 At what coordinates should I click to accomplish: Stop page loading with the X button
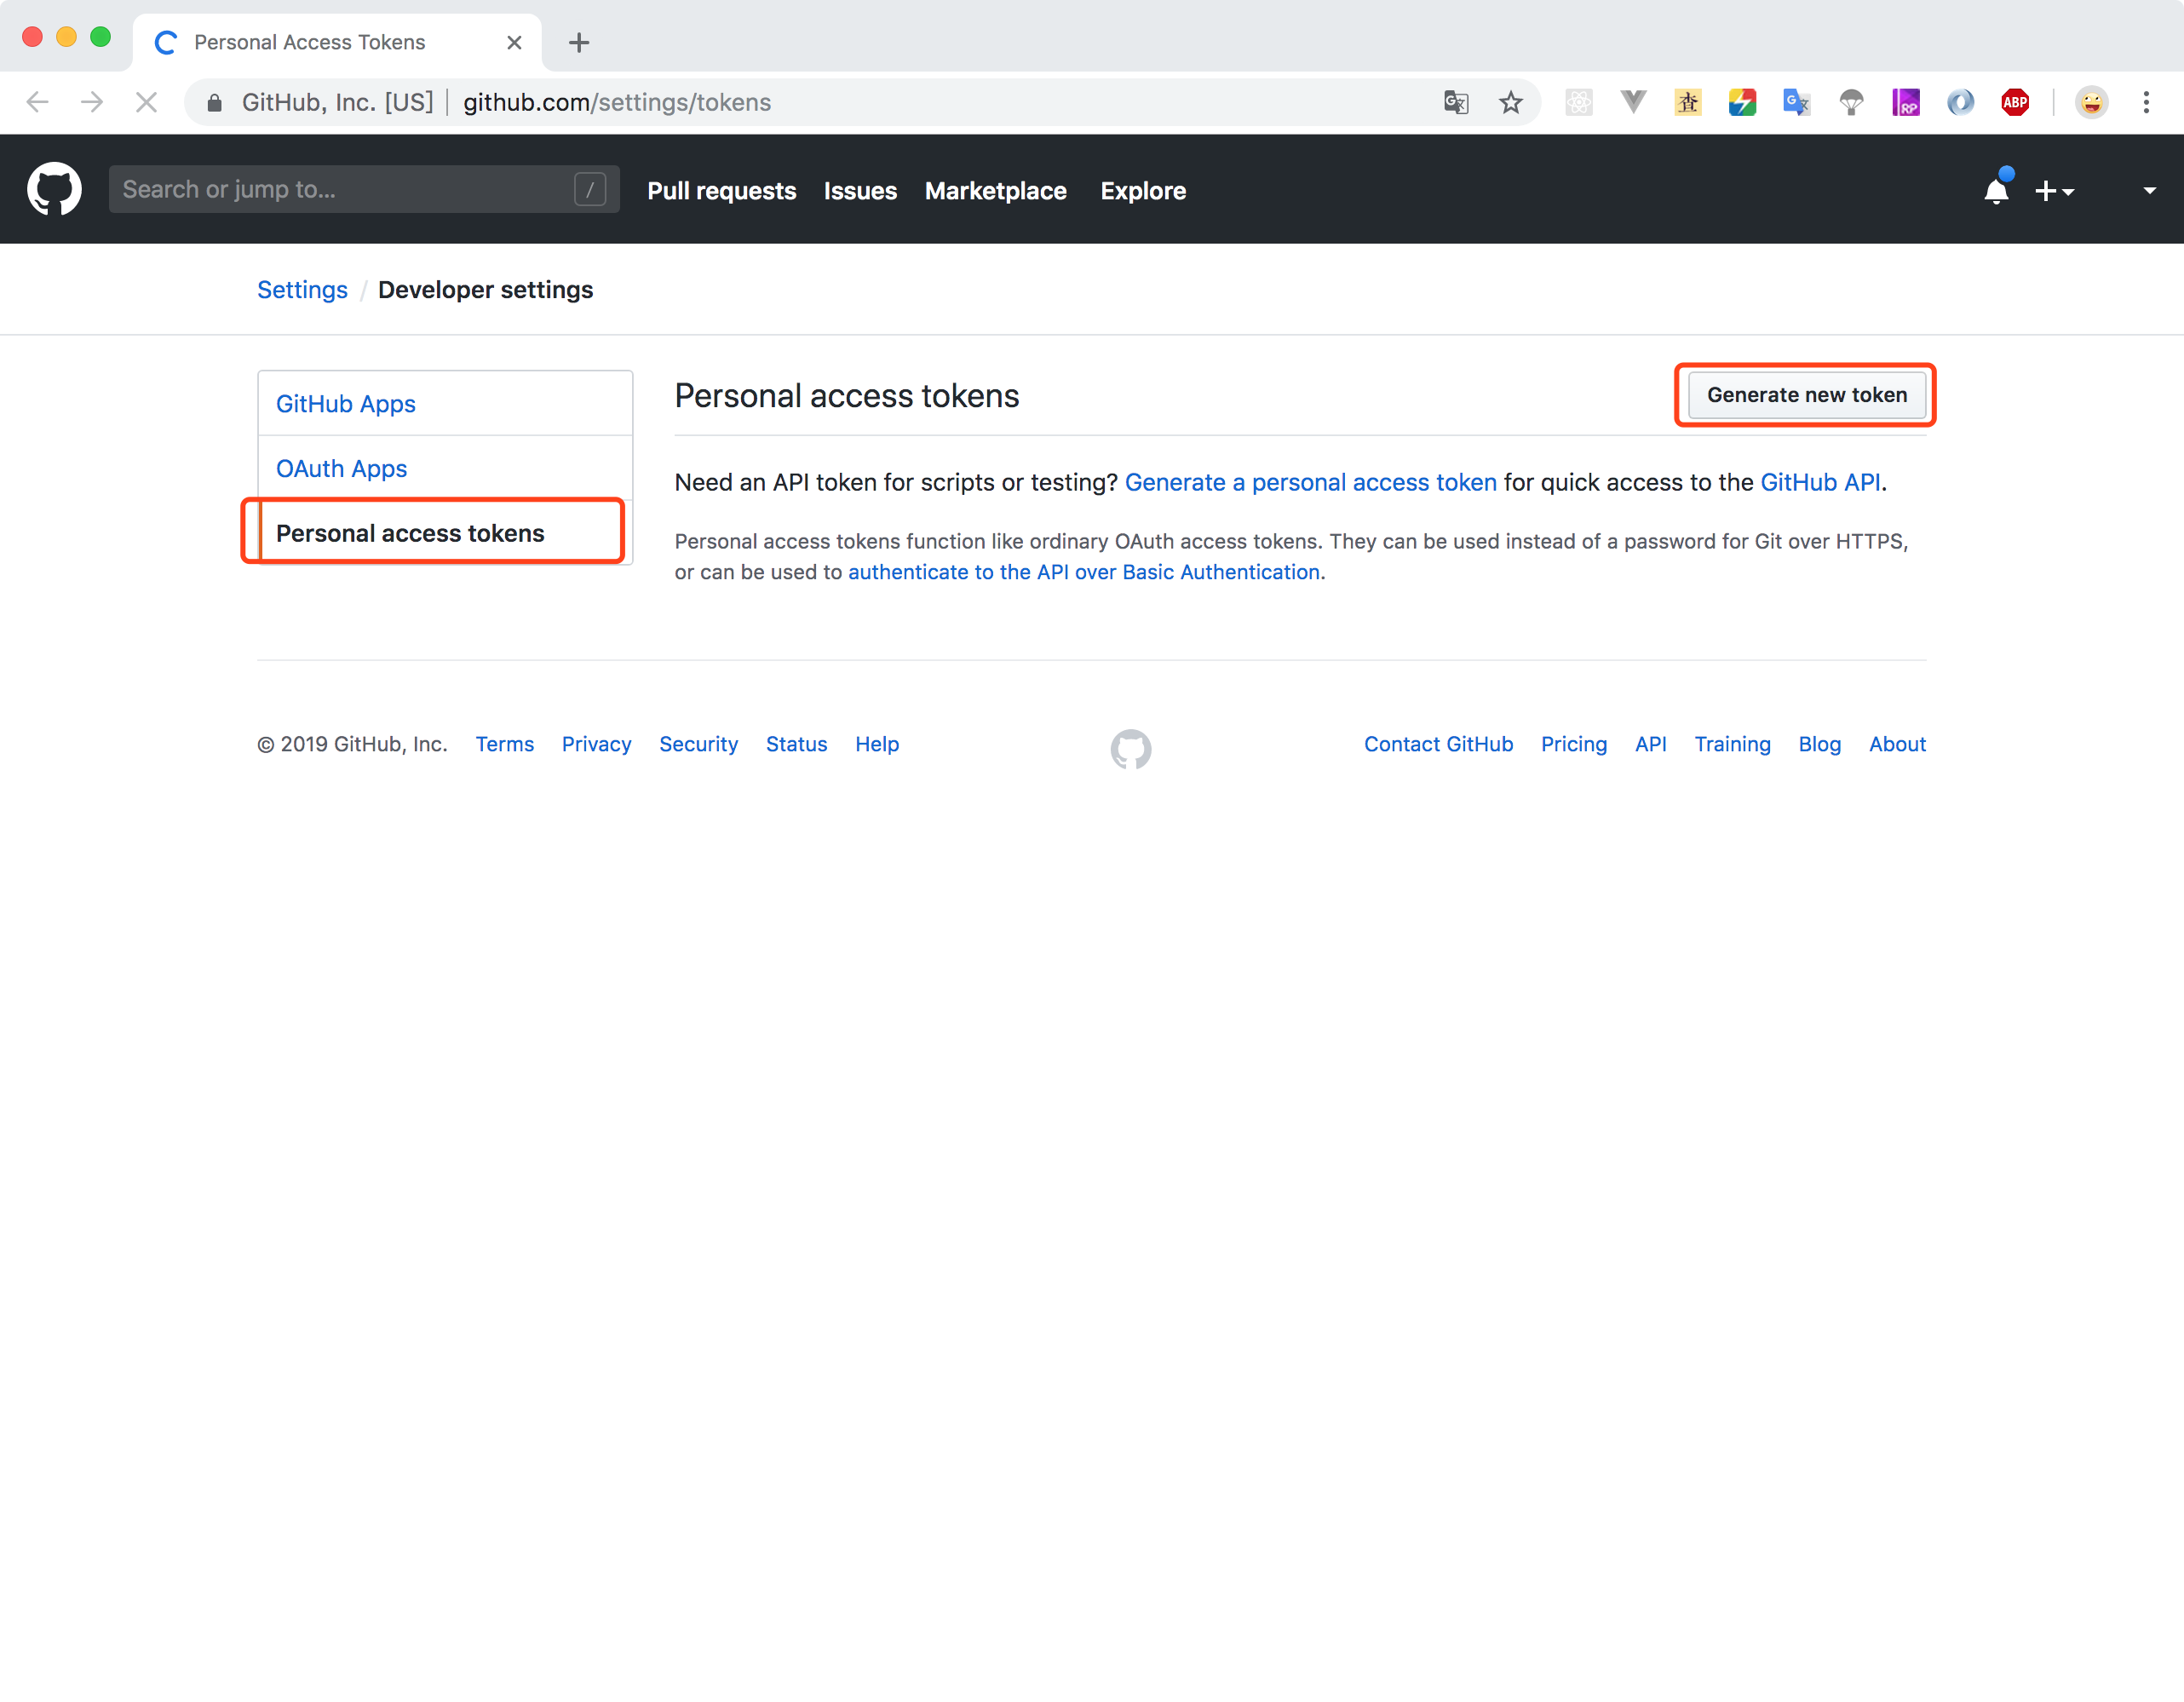click(146, 102)
